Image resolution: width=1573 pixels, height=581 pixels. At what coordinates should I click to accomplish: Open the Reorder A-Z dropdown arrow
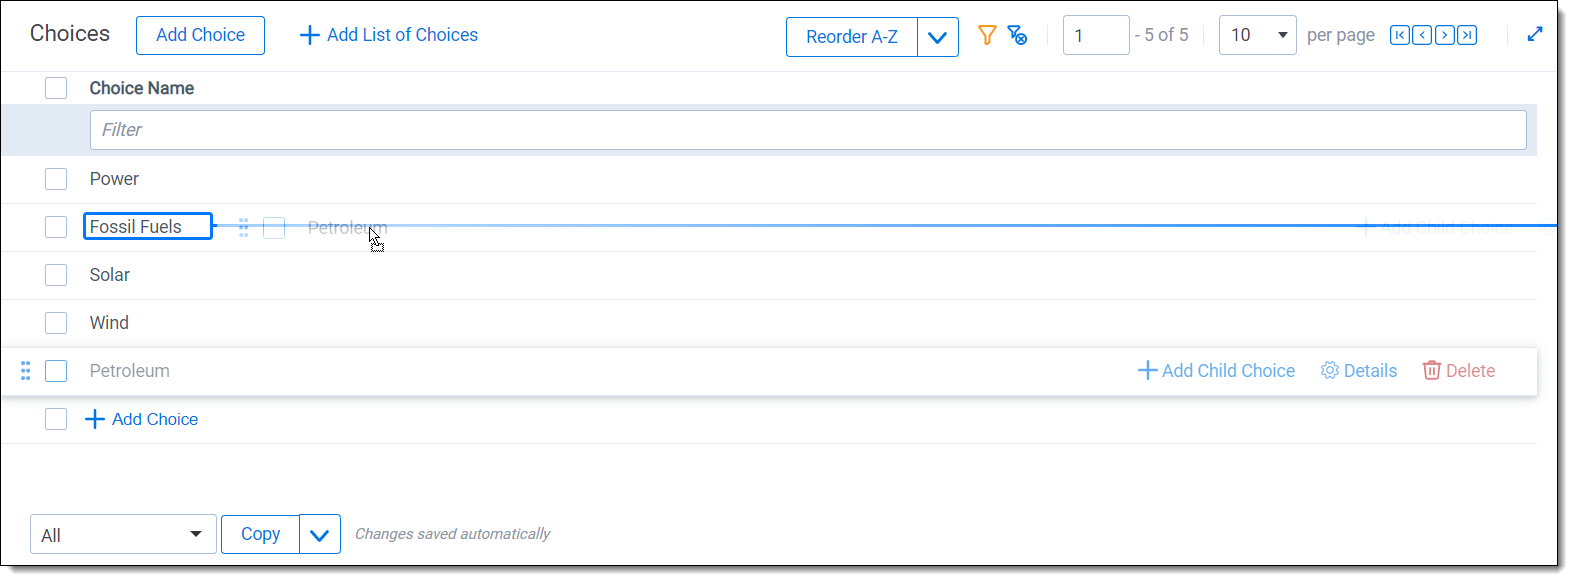click(938, 37)
